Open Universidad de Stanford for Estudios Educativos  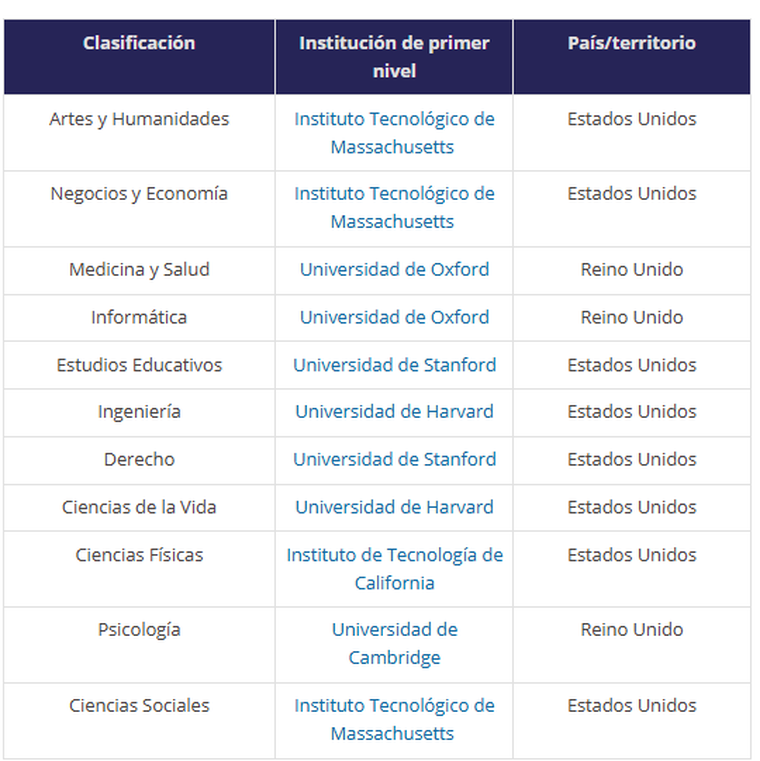[394, 365]
